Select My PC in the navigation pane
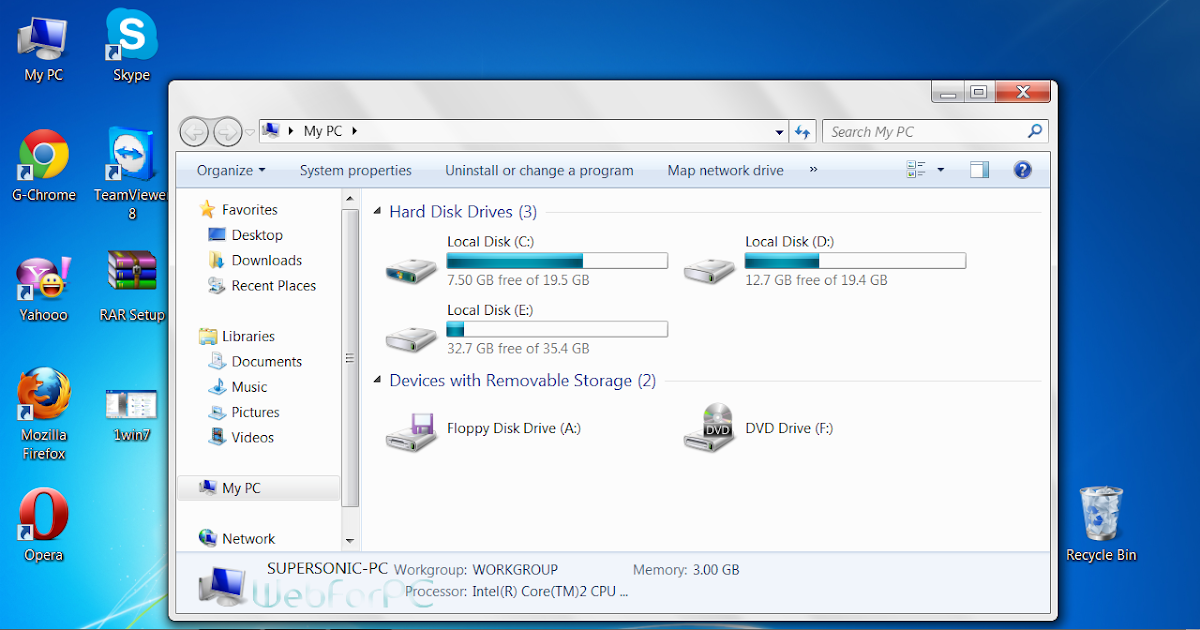 coord(258,488)
